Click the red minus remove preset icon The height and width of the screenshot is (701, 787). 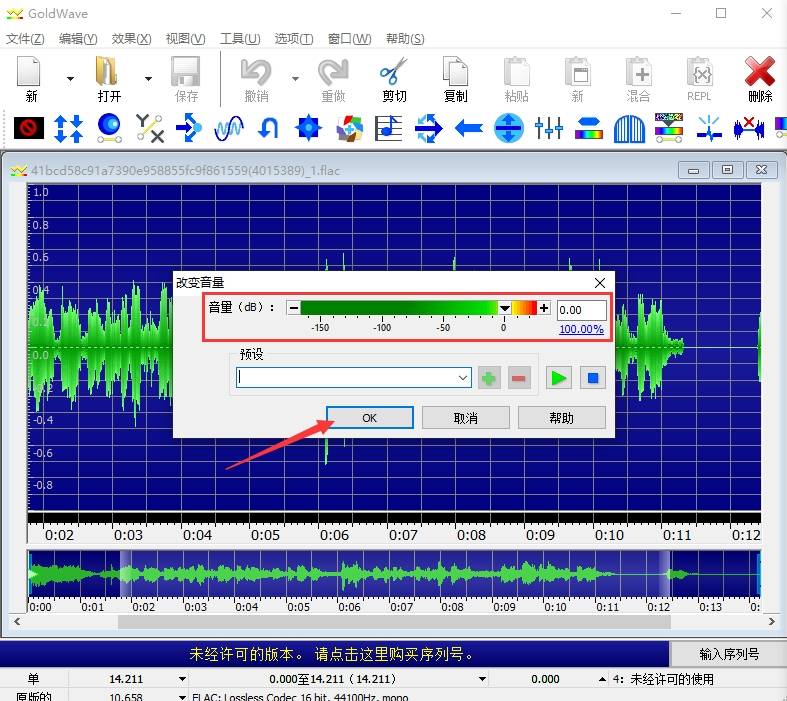click(x=519, y=378)
